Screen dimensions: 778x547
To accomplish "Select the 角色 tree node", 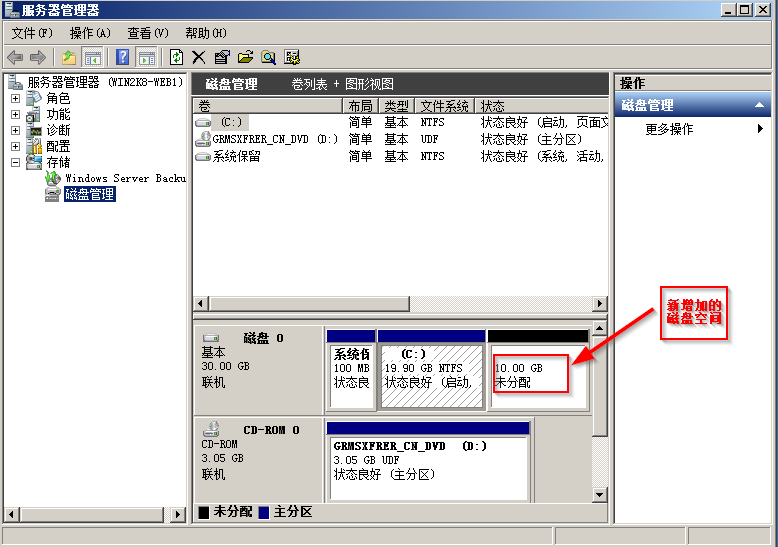I will 58,98.
